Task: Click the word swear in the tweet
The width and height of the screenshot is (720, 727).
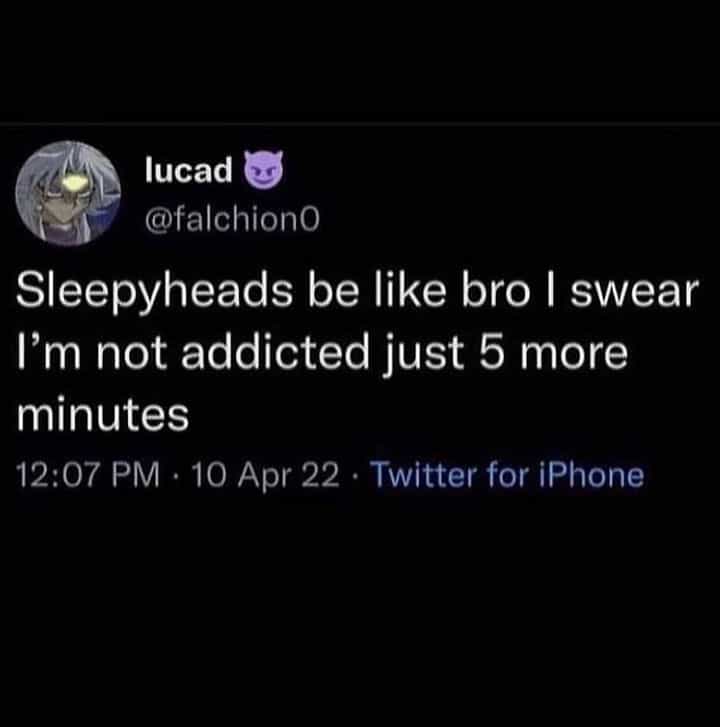Action: (634, 293)
